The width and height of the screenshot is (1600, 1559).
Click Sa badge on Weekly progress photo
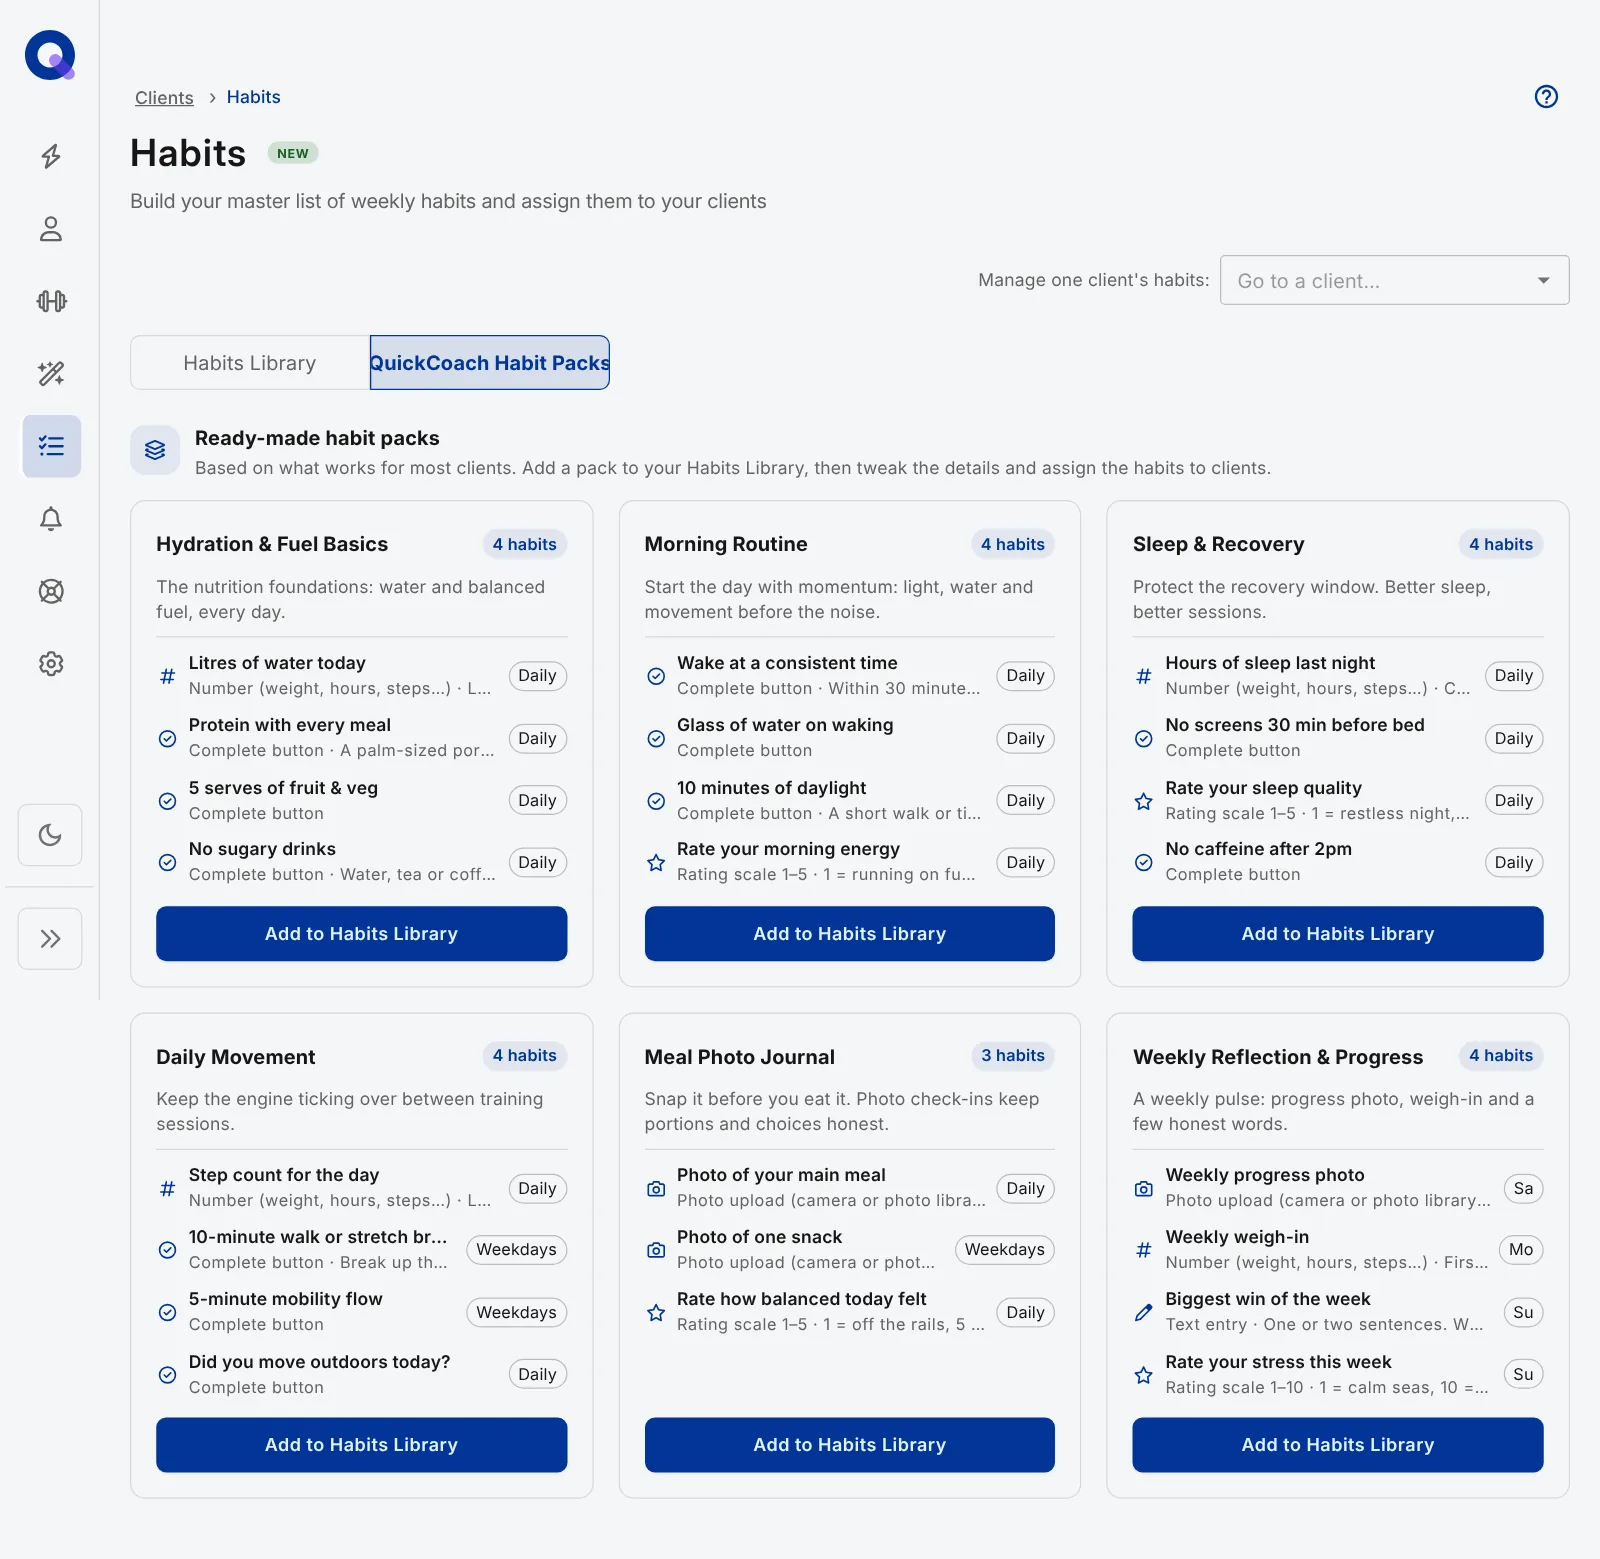(1523, 1189)
